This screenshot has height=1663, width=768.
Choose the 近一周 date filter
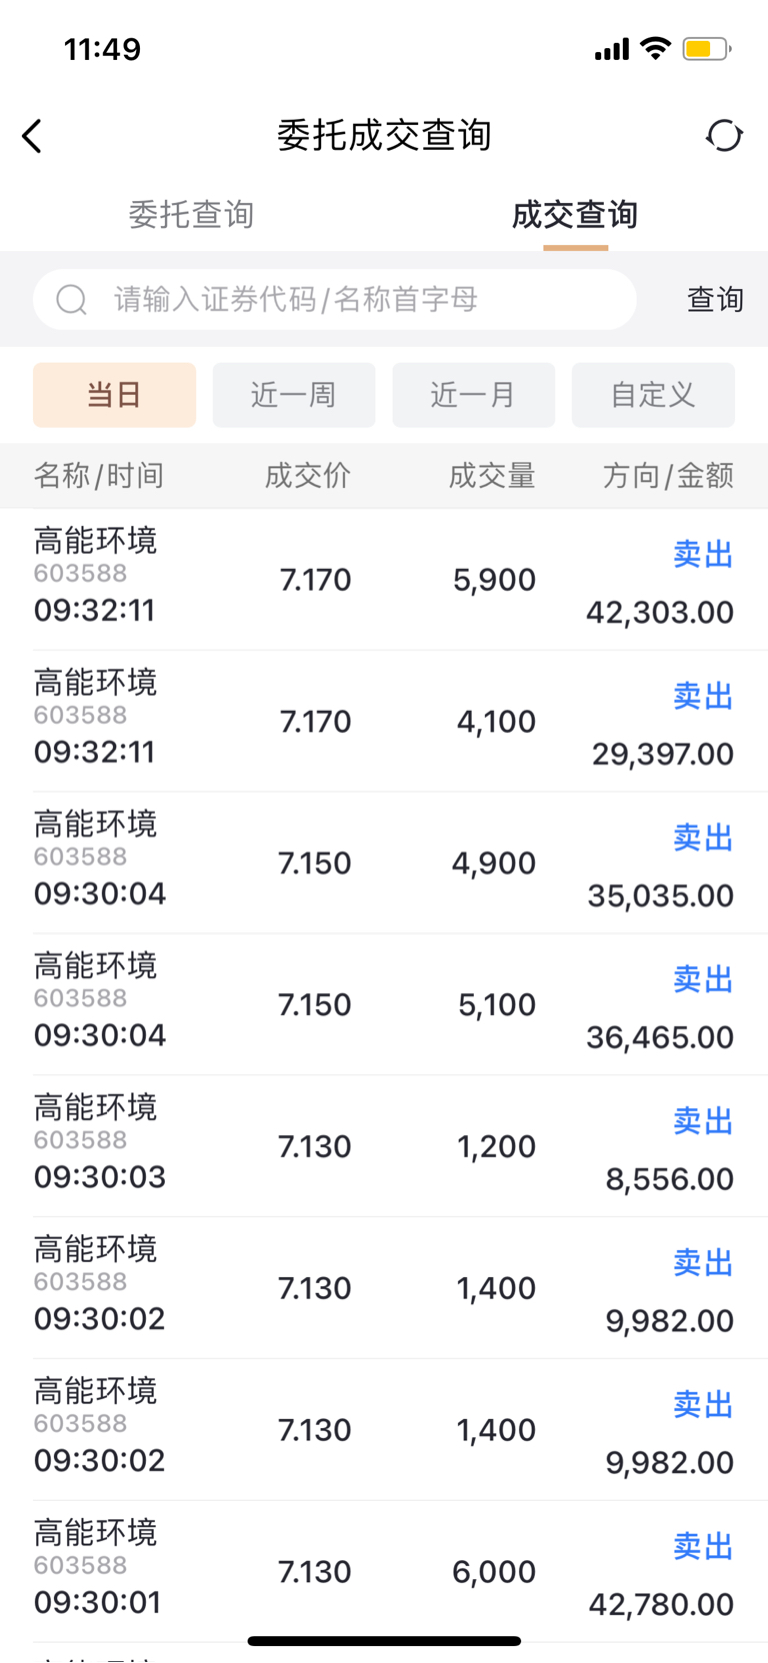tap(294, 395)
